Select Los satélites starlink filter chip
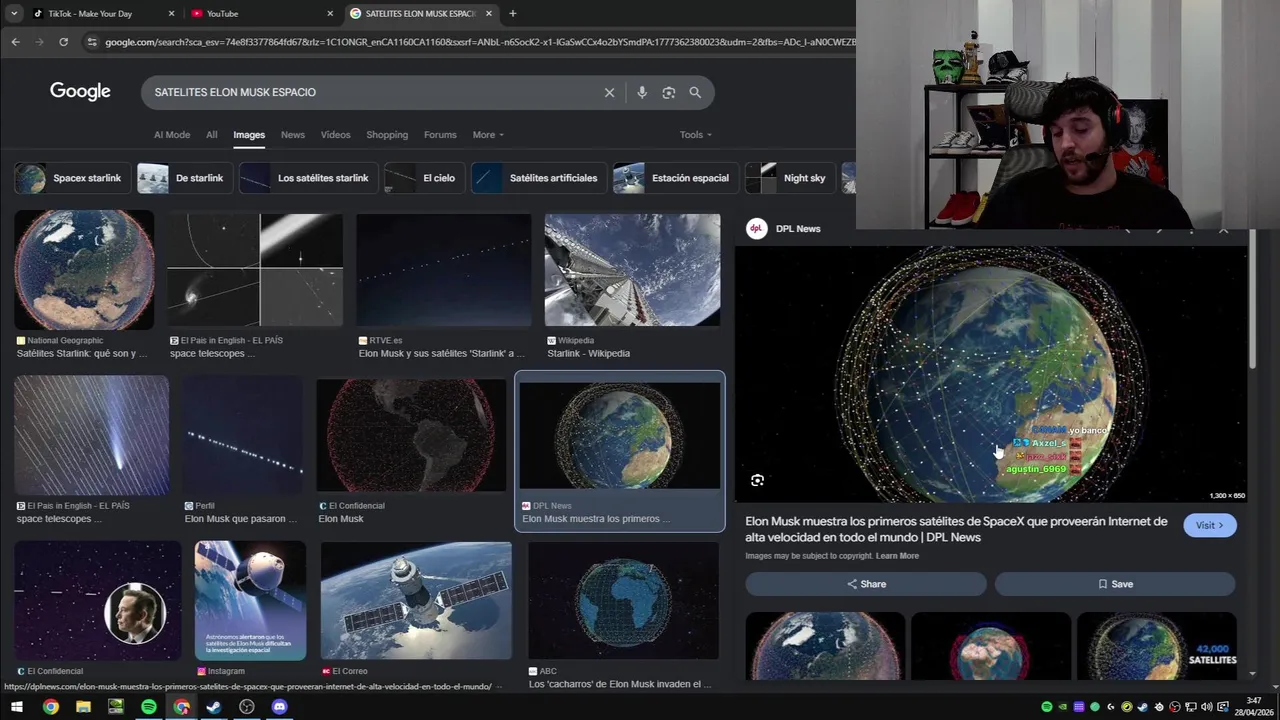This screenshot has width=1280, height=720. pos(309,178)
